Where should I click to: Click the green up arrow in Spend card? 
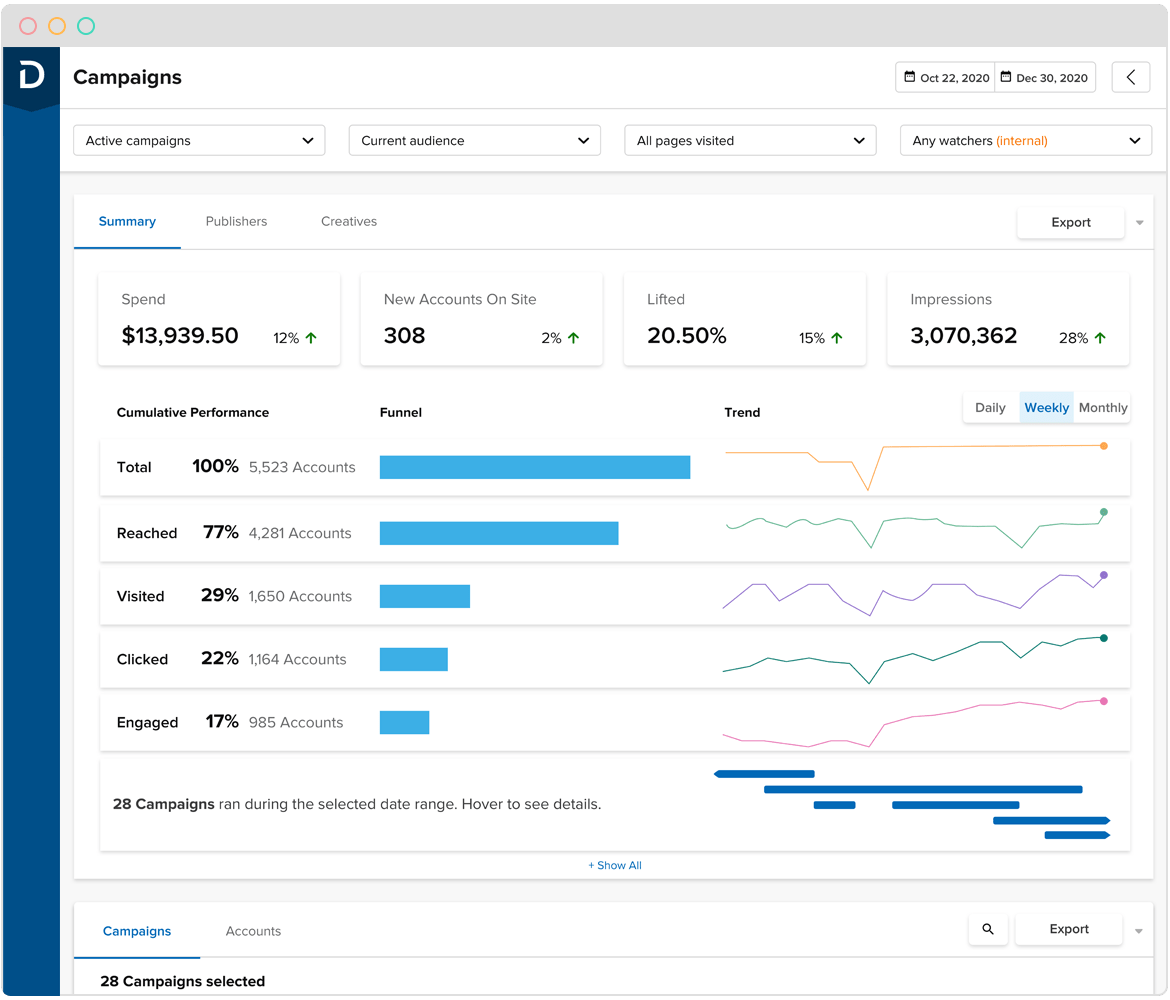tap(311, 338)
